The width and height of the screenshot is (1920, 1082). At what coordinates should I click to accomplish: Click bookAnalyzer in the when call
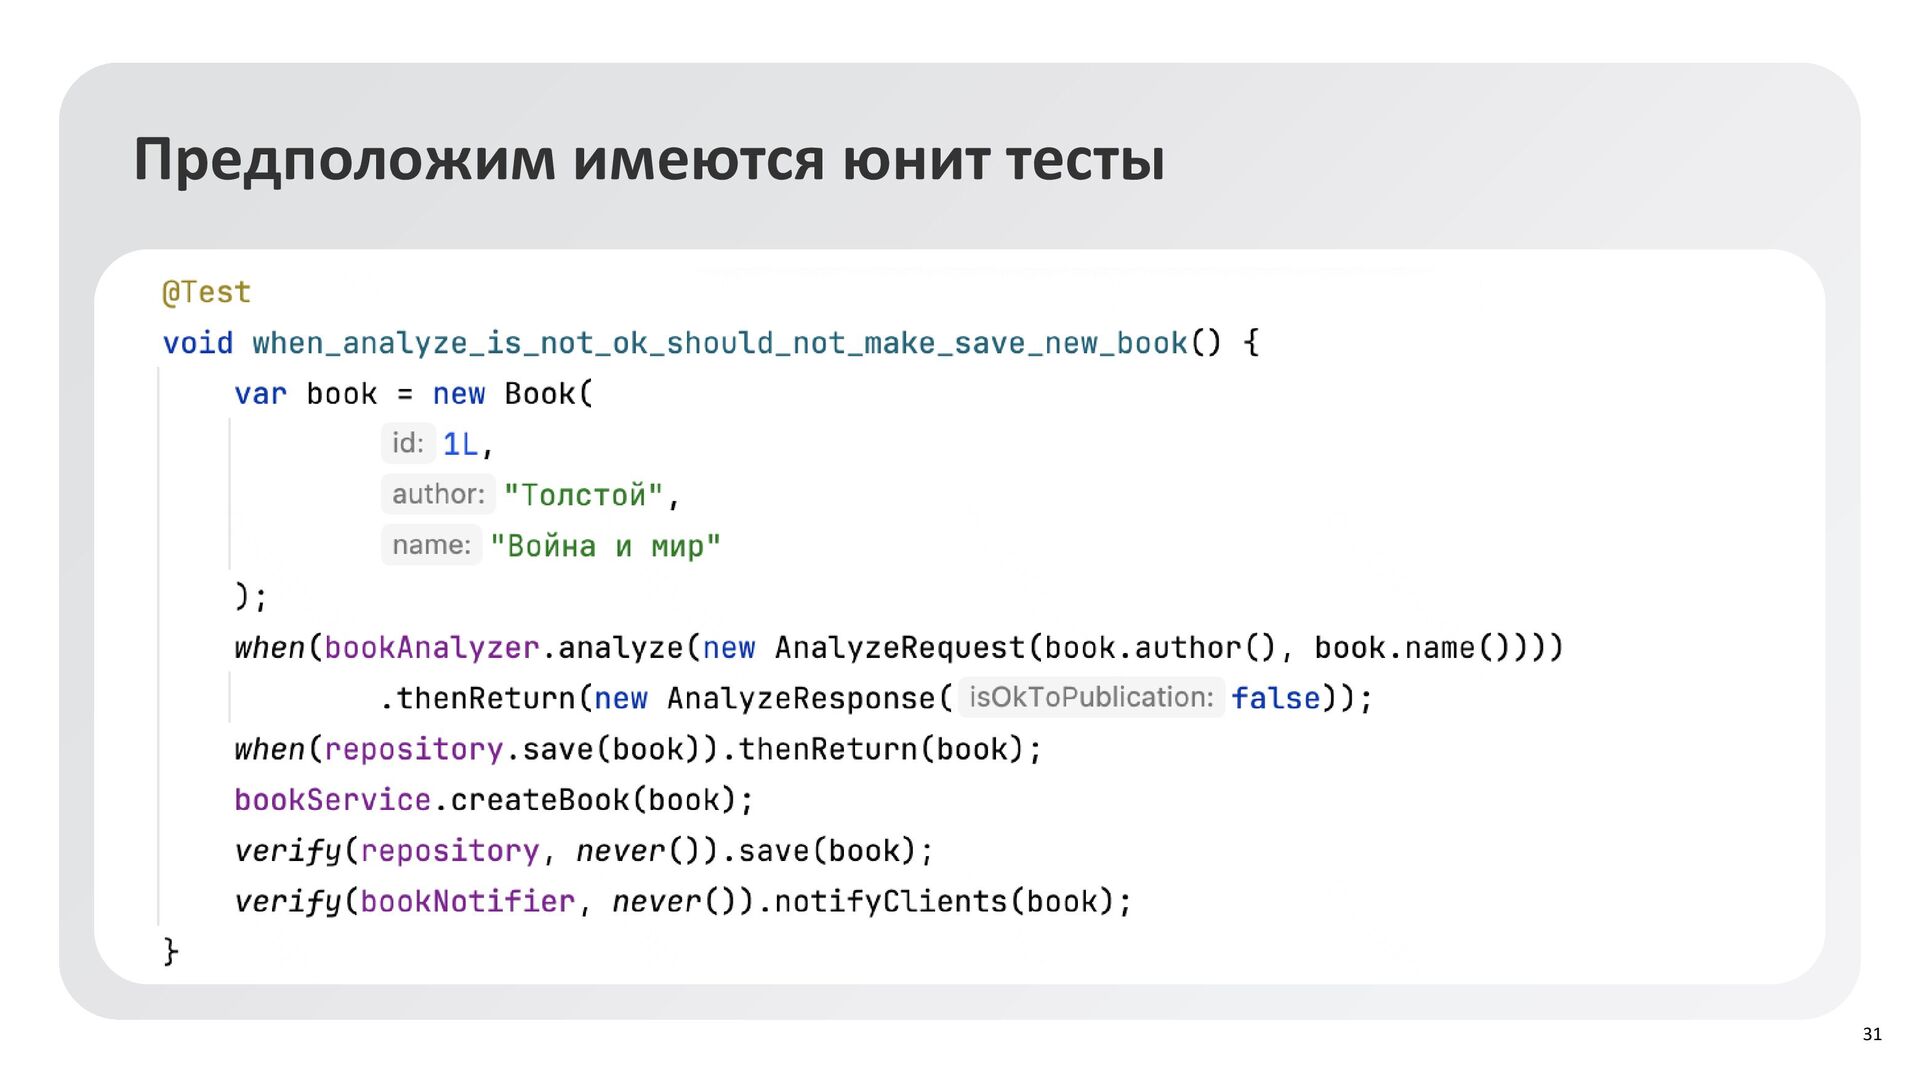tap(431, 648)
